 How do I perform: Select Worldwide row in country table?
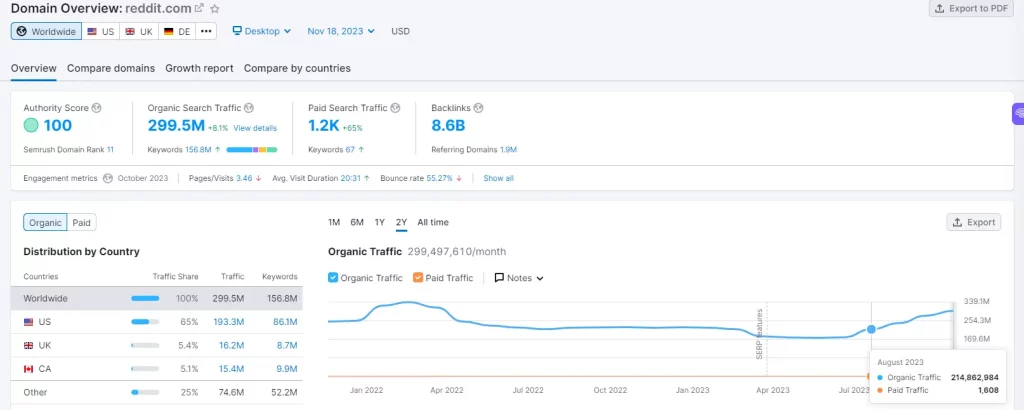point(157,298)
